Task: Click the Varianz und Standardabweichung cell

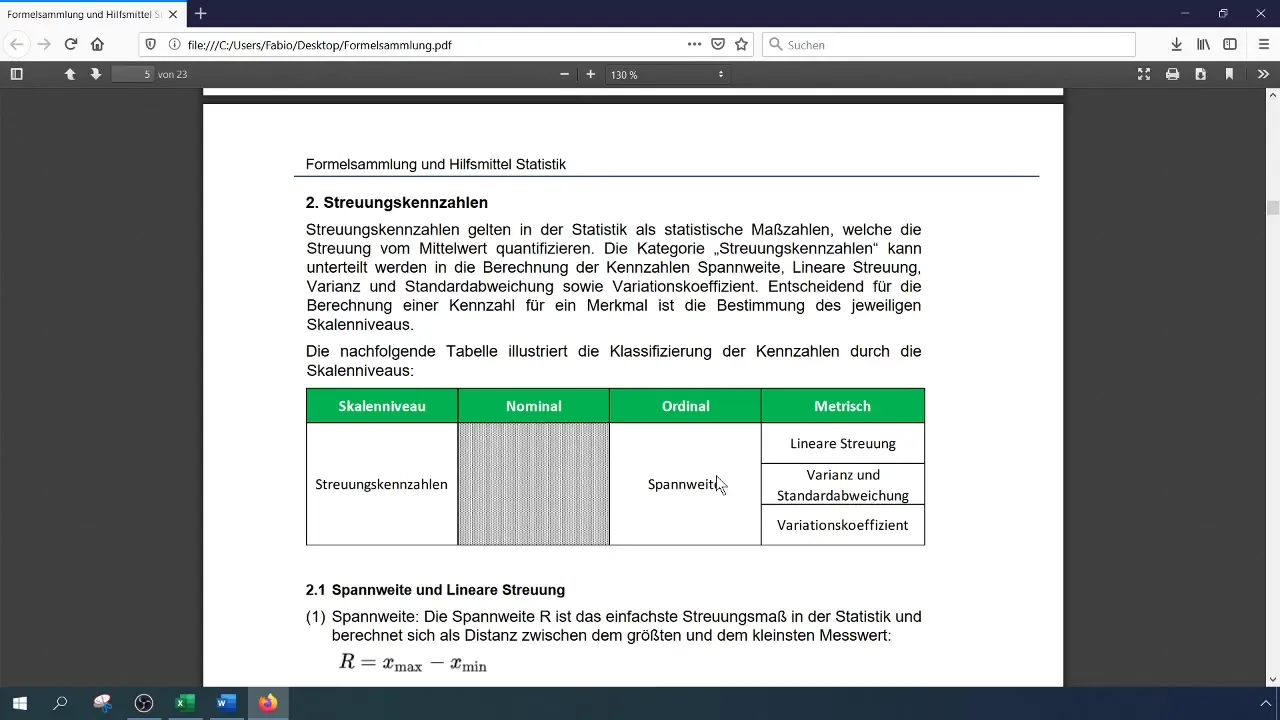Action: point(843,484)
